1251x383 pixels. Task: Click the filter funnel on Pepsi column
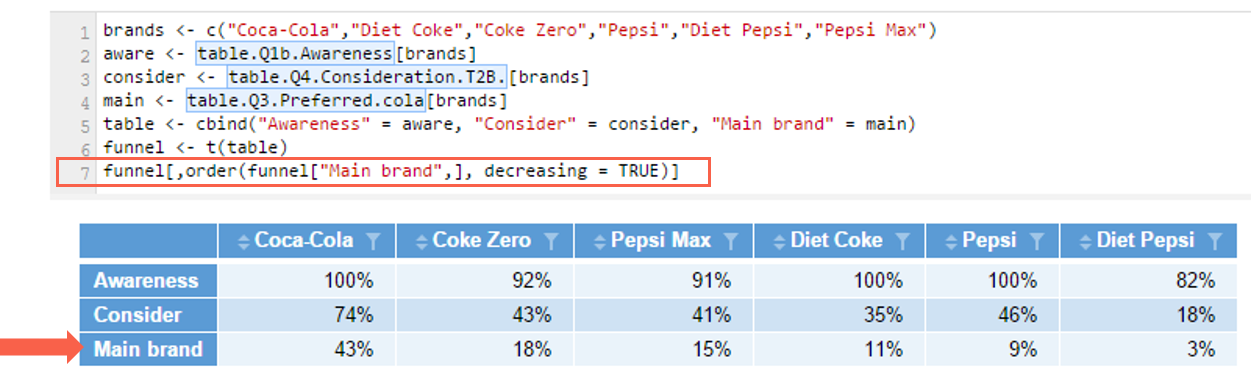coord(1037,241)
